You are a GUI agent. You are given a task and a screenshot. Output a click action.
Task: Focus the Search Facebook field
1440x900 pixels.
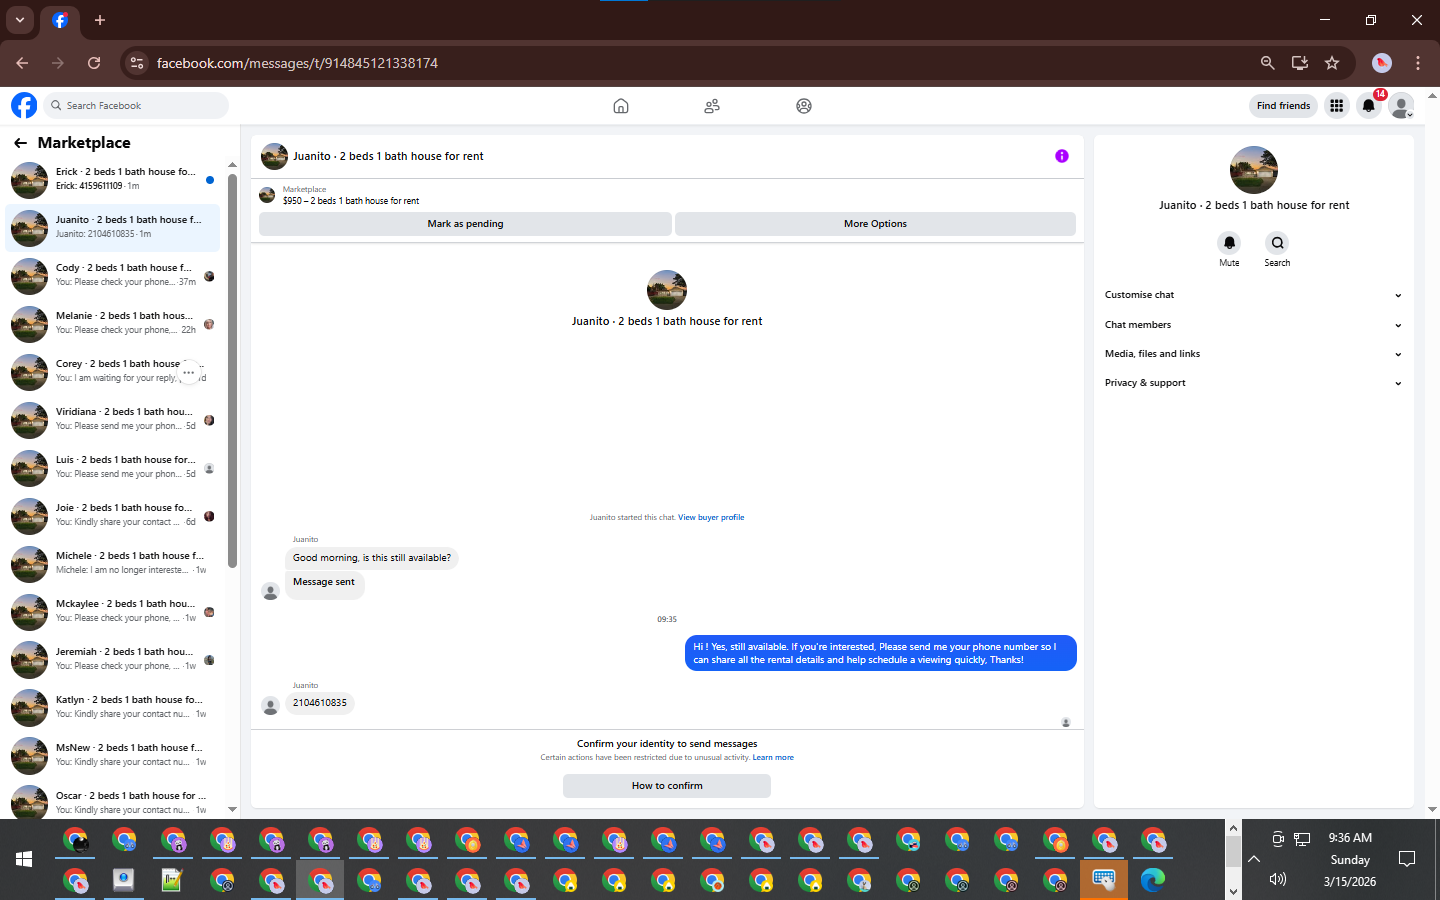(137, 105)
